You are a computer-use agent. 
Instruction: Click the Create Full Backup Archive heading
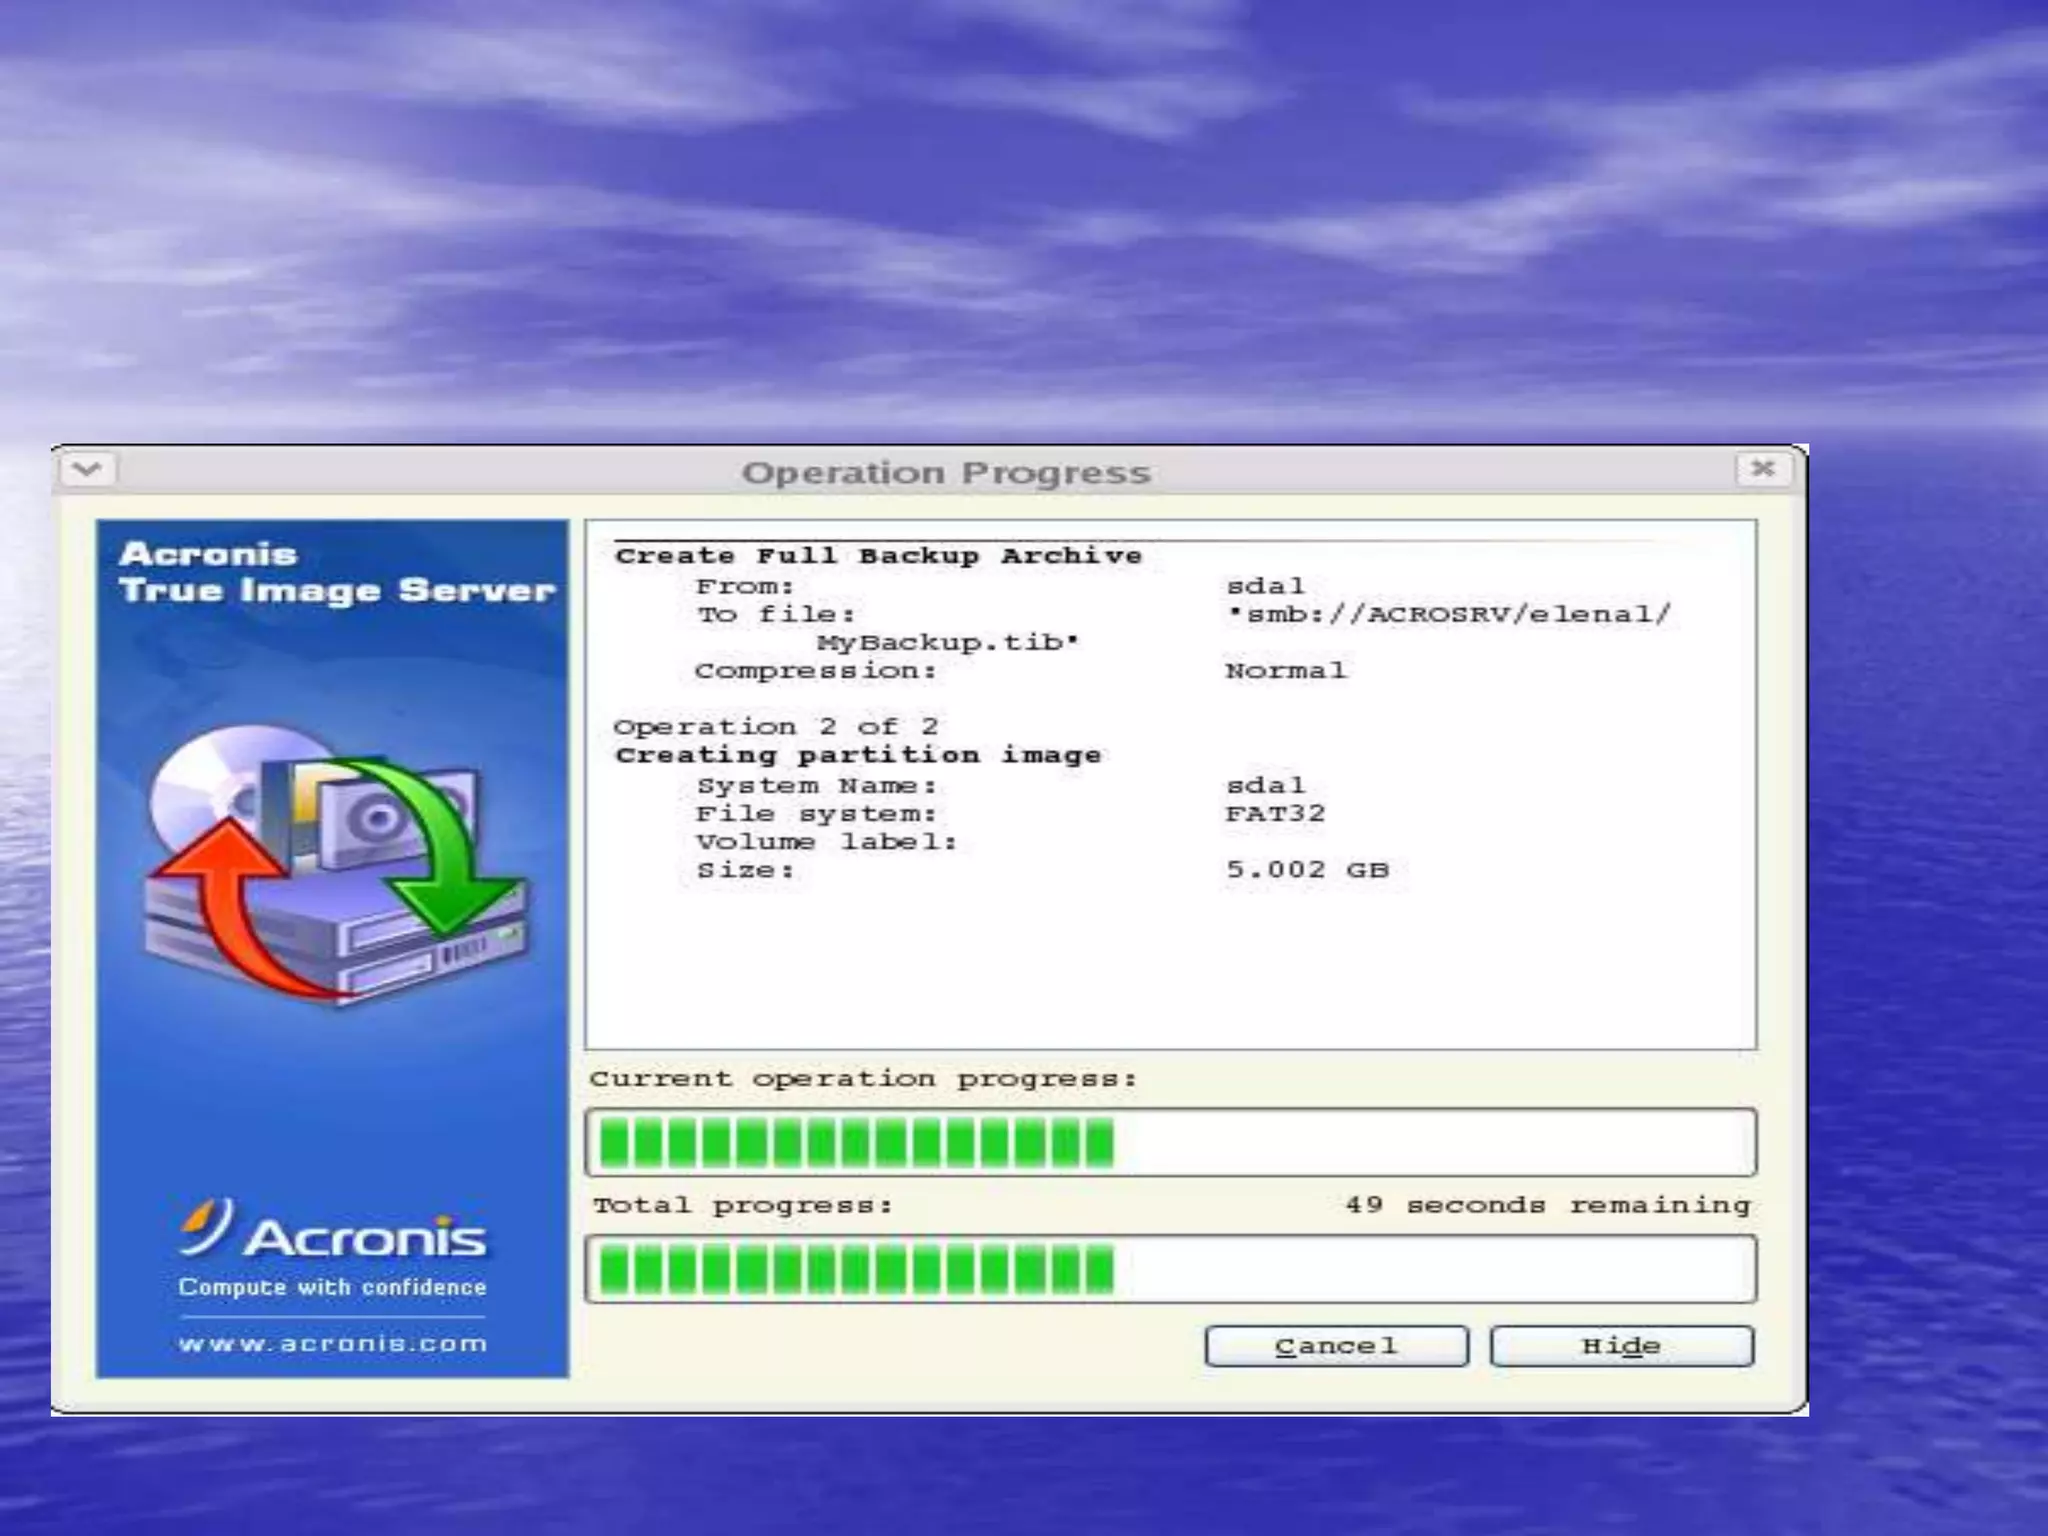(x=878, y=556)
